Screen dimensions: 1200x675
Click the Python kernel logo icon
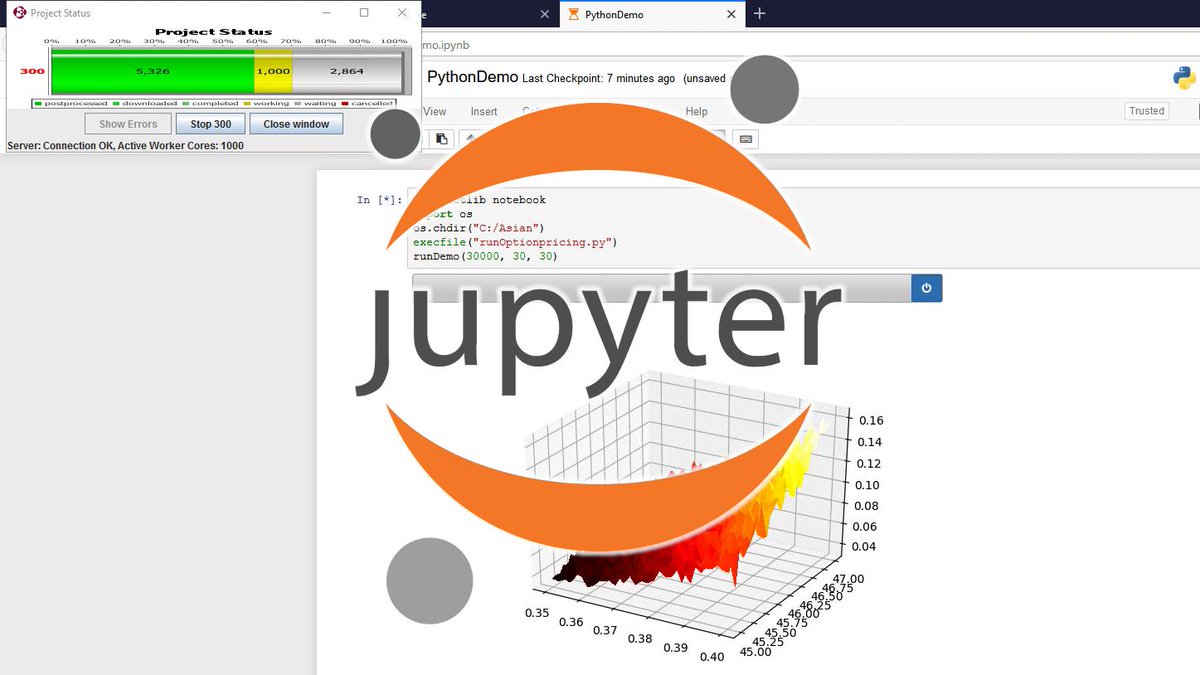click(x=1184, y=78)
